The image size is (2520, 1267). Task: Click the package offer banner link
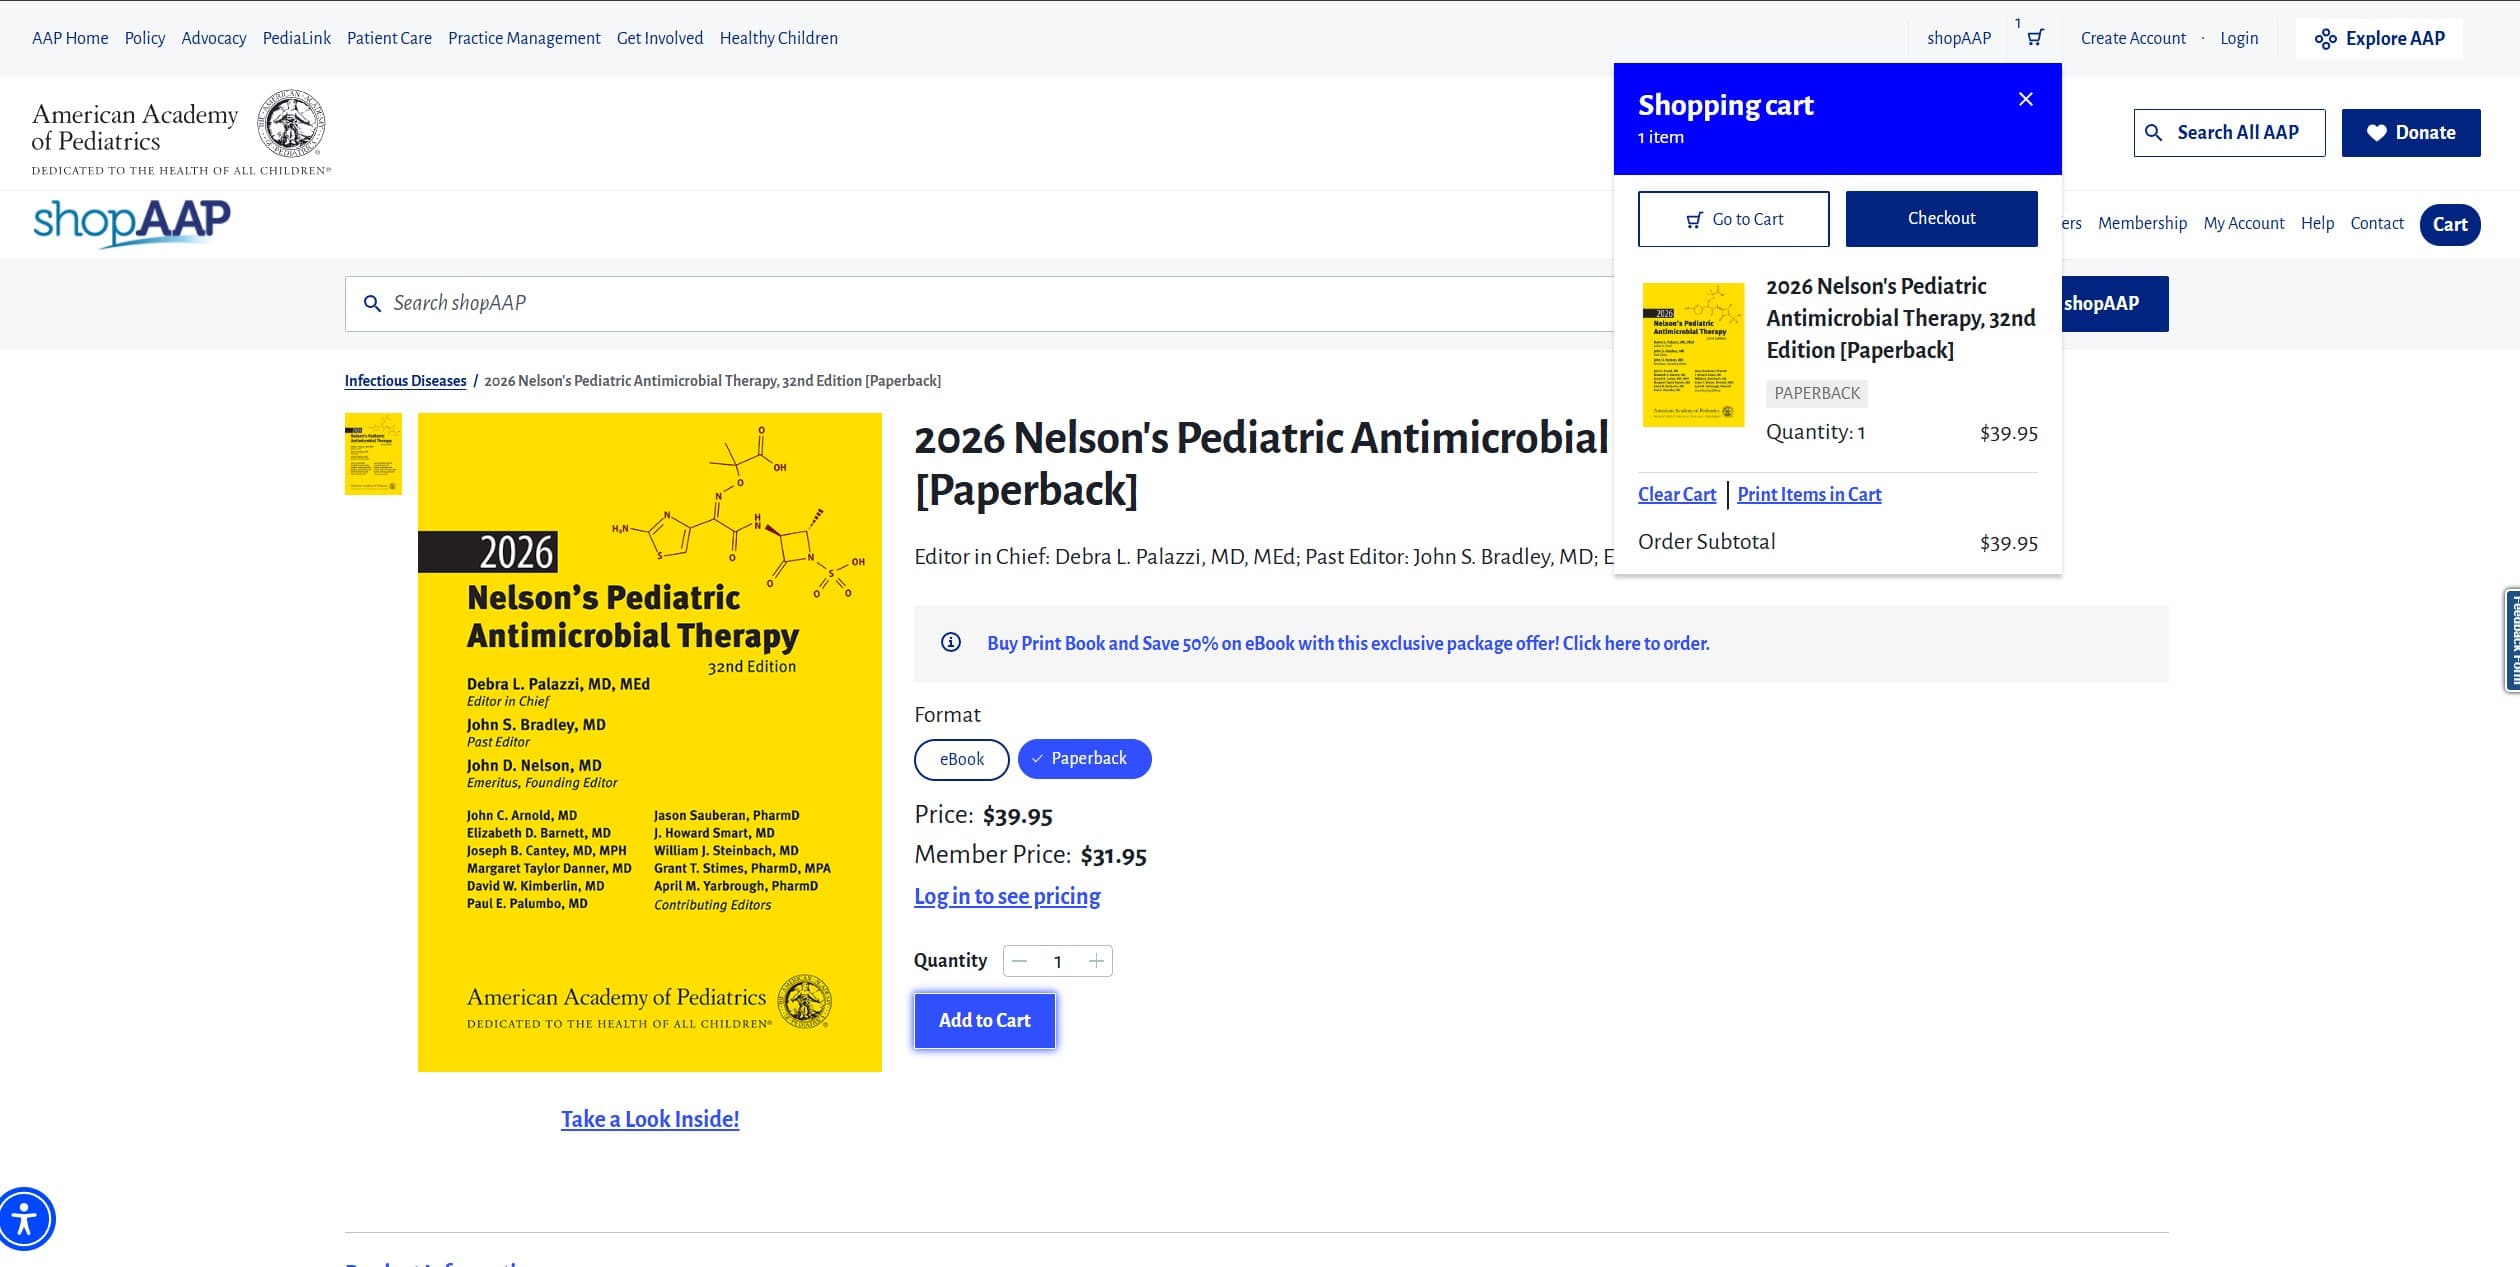(x=1348, y=643)
